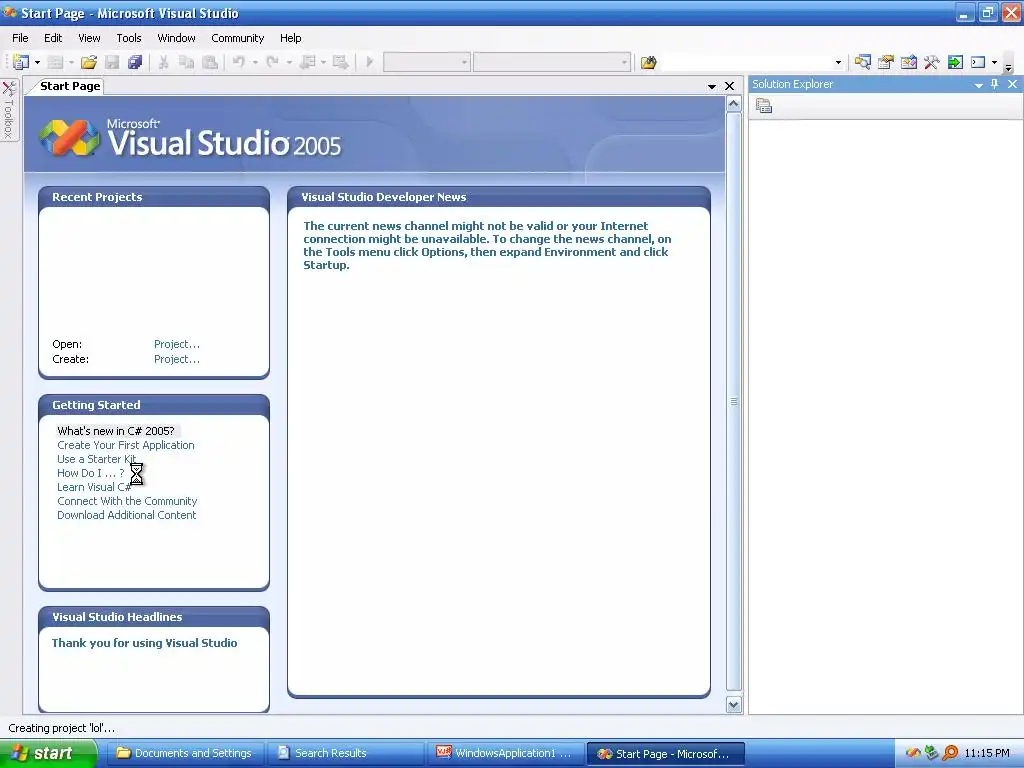
Task: Open the Solution Explorer window position dropdown
Action: click(x=978, y=85)
